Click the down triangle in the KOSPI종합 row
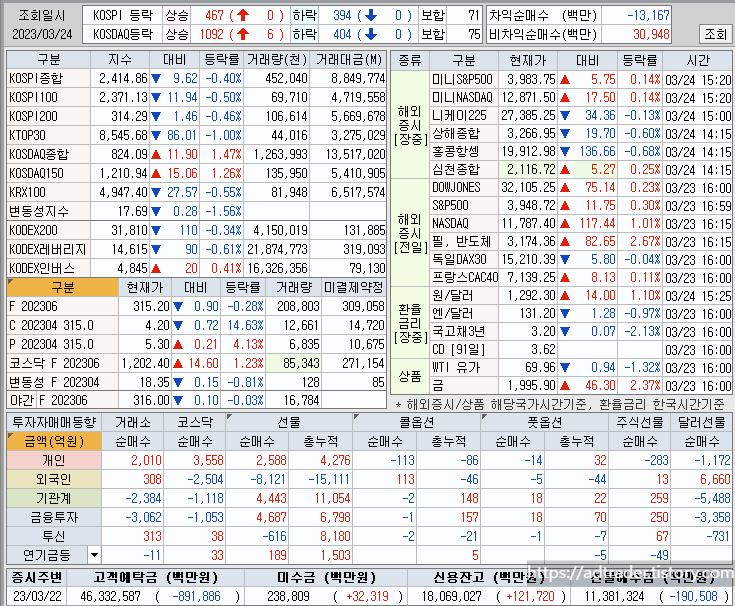This screenshot has height=606, width=735. point(156,78)
